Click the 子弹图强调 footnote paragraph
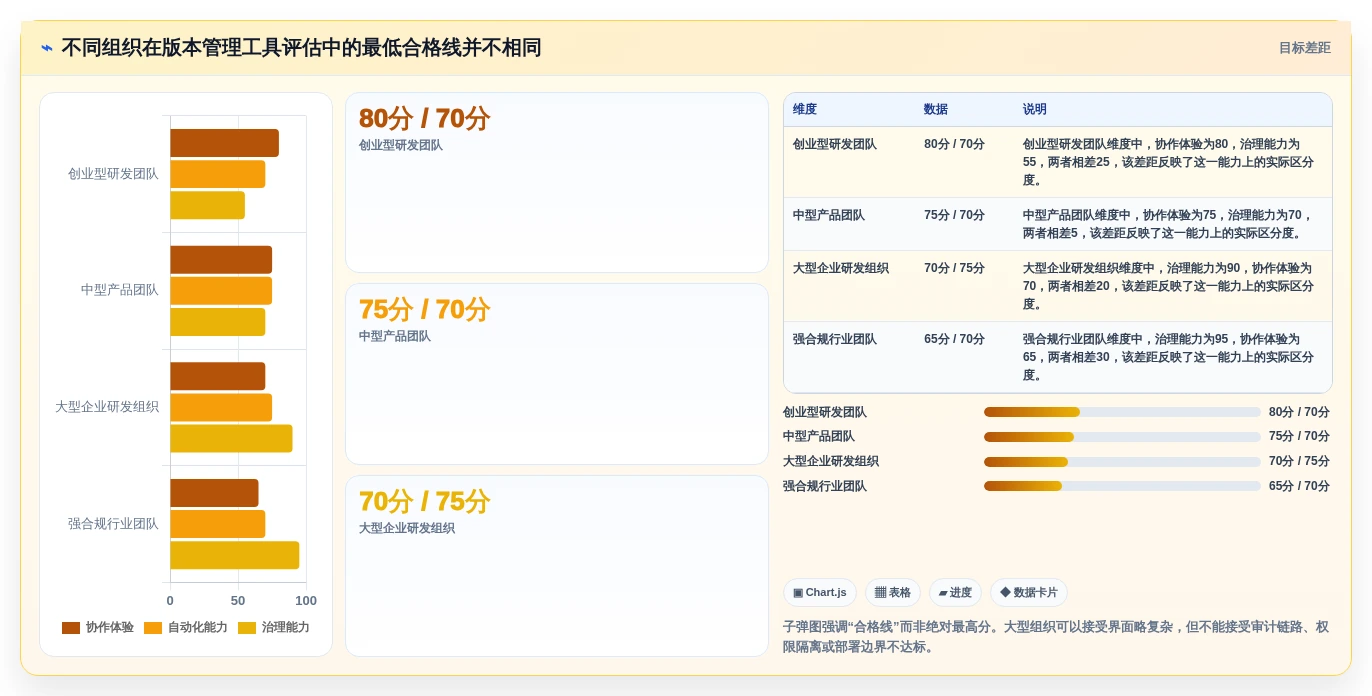Viewport: 1372px width, 696px height. point(1056,636)
